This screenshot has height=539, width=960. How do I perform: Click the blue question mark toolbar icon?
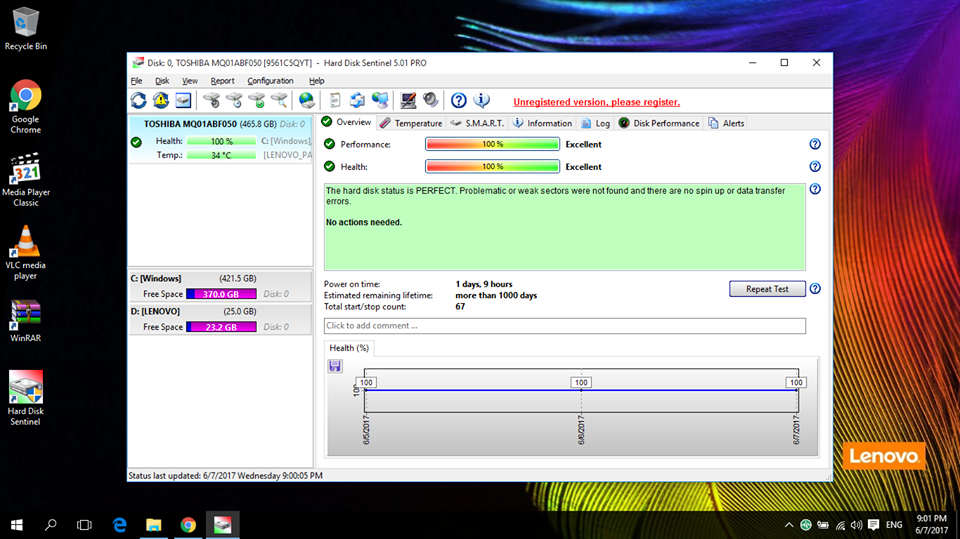click(x=458, y=100)
